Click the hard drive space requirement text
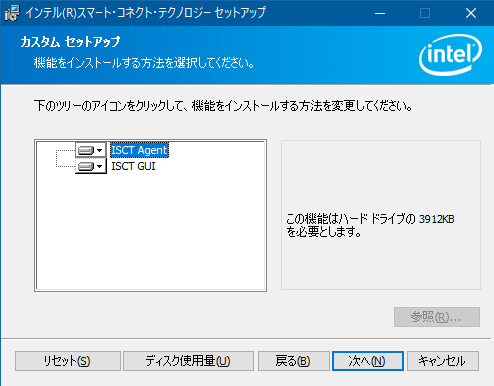The image size is (494, 386). point(370,225)
